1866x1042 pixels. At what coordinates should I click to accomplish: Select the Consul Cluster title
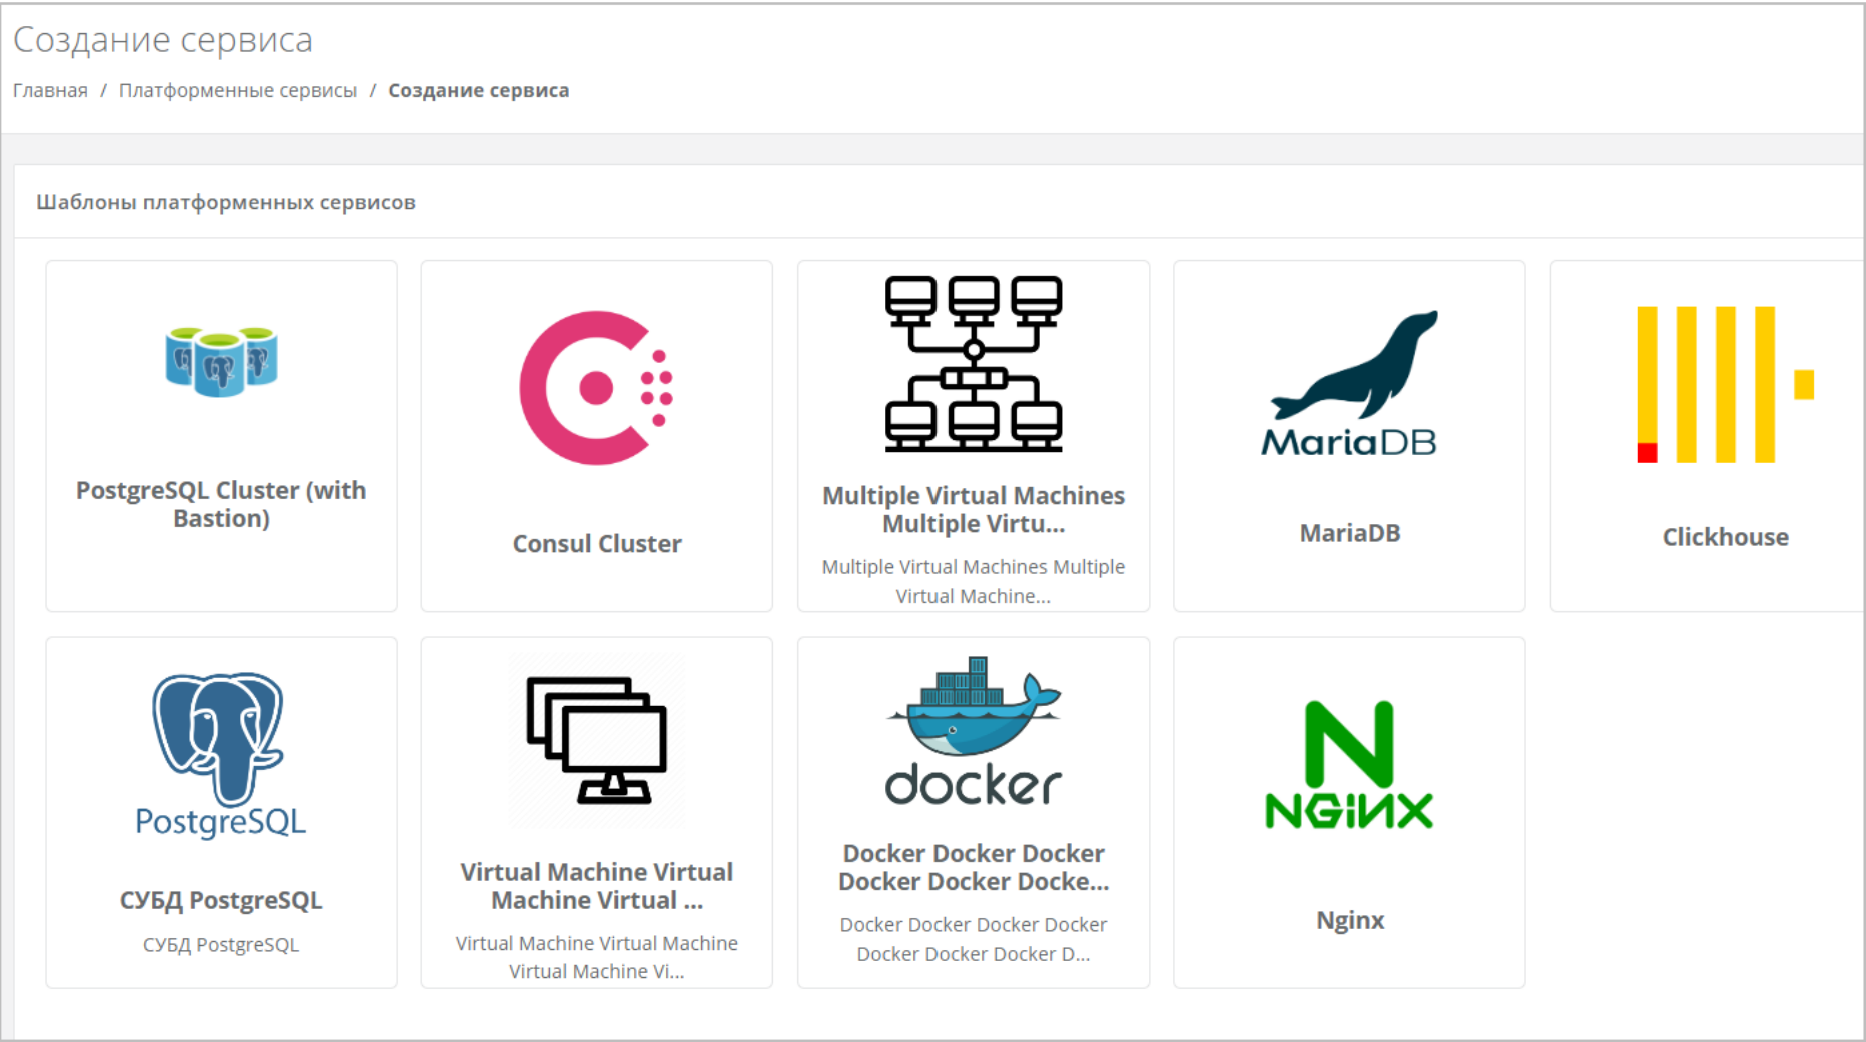click(597, 543)
